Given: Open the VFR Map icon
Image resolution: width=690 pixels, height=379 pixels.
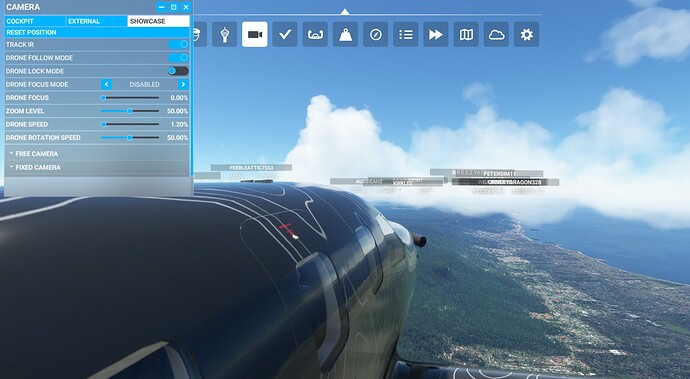Looking at the screenshot, I should click(x=466, y=34).
